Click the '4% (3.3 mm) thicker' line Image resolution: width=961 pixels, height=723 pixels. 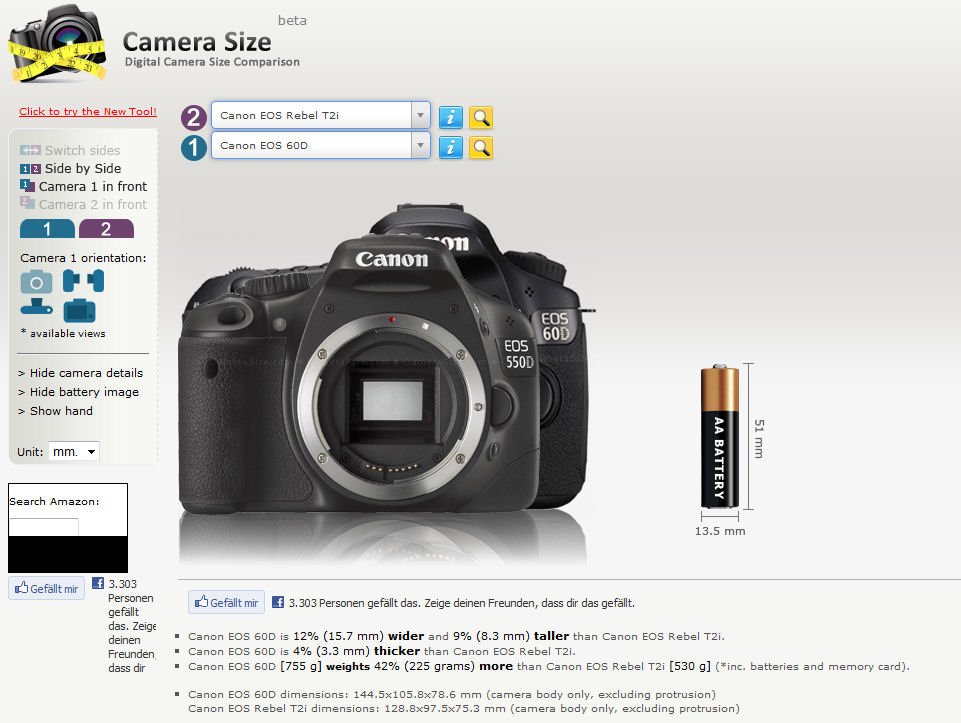(382, 651)
